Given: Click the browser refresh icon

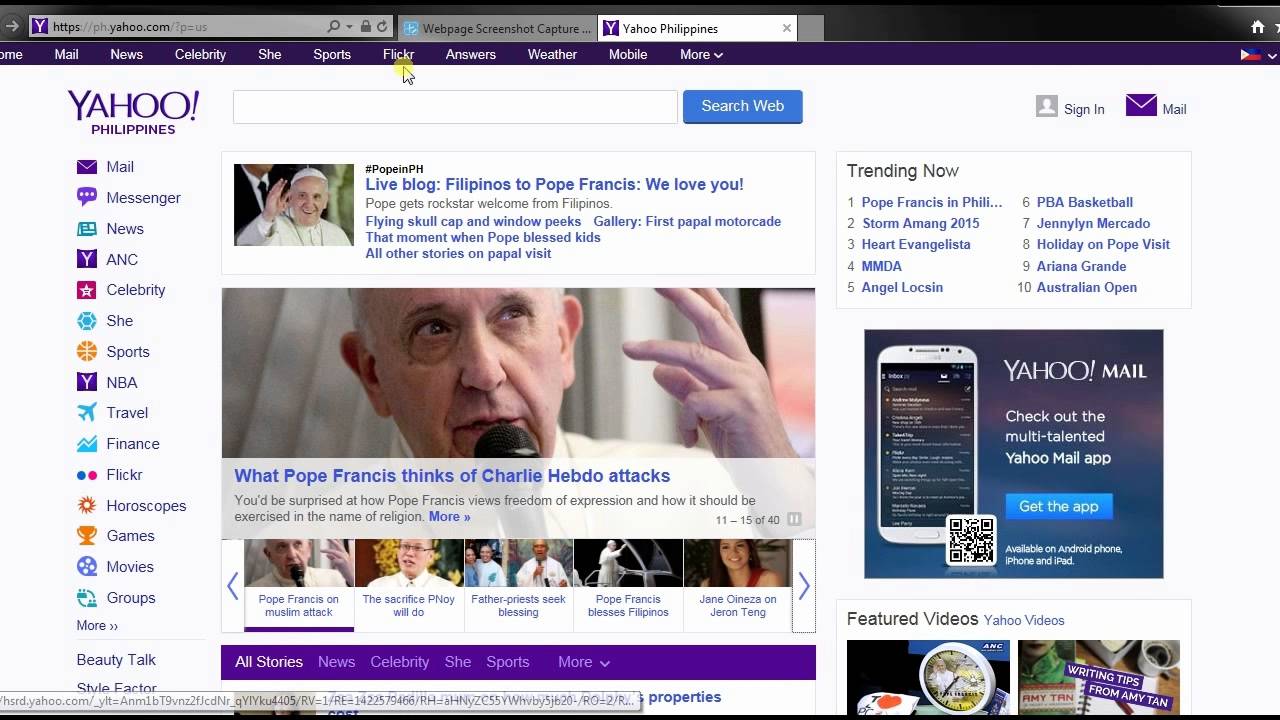Looking at the screenshot, I should [382, 27].
